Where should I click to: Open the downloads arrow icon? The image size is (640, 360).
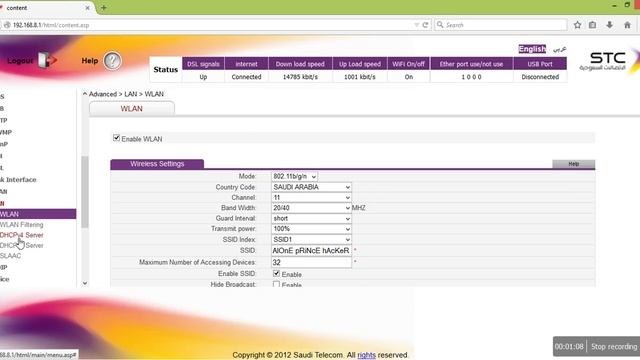(609, 25)
